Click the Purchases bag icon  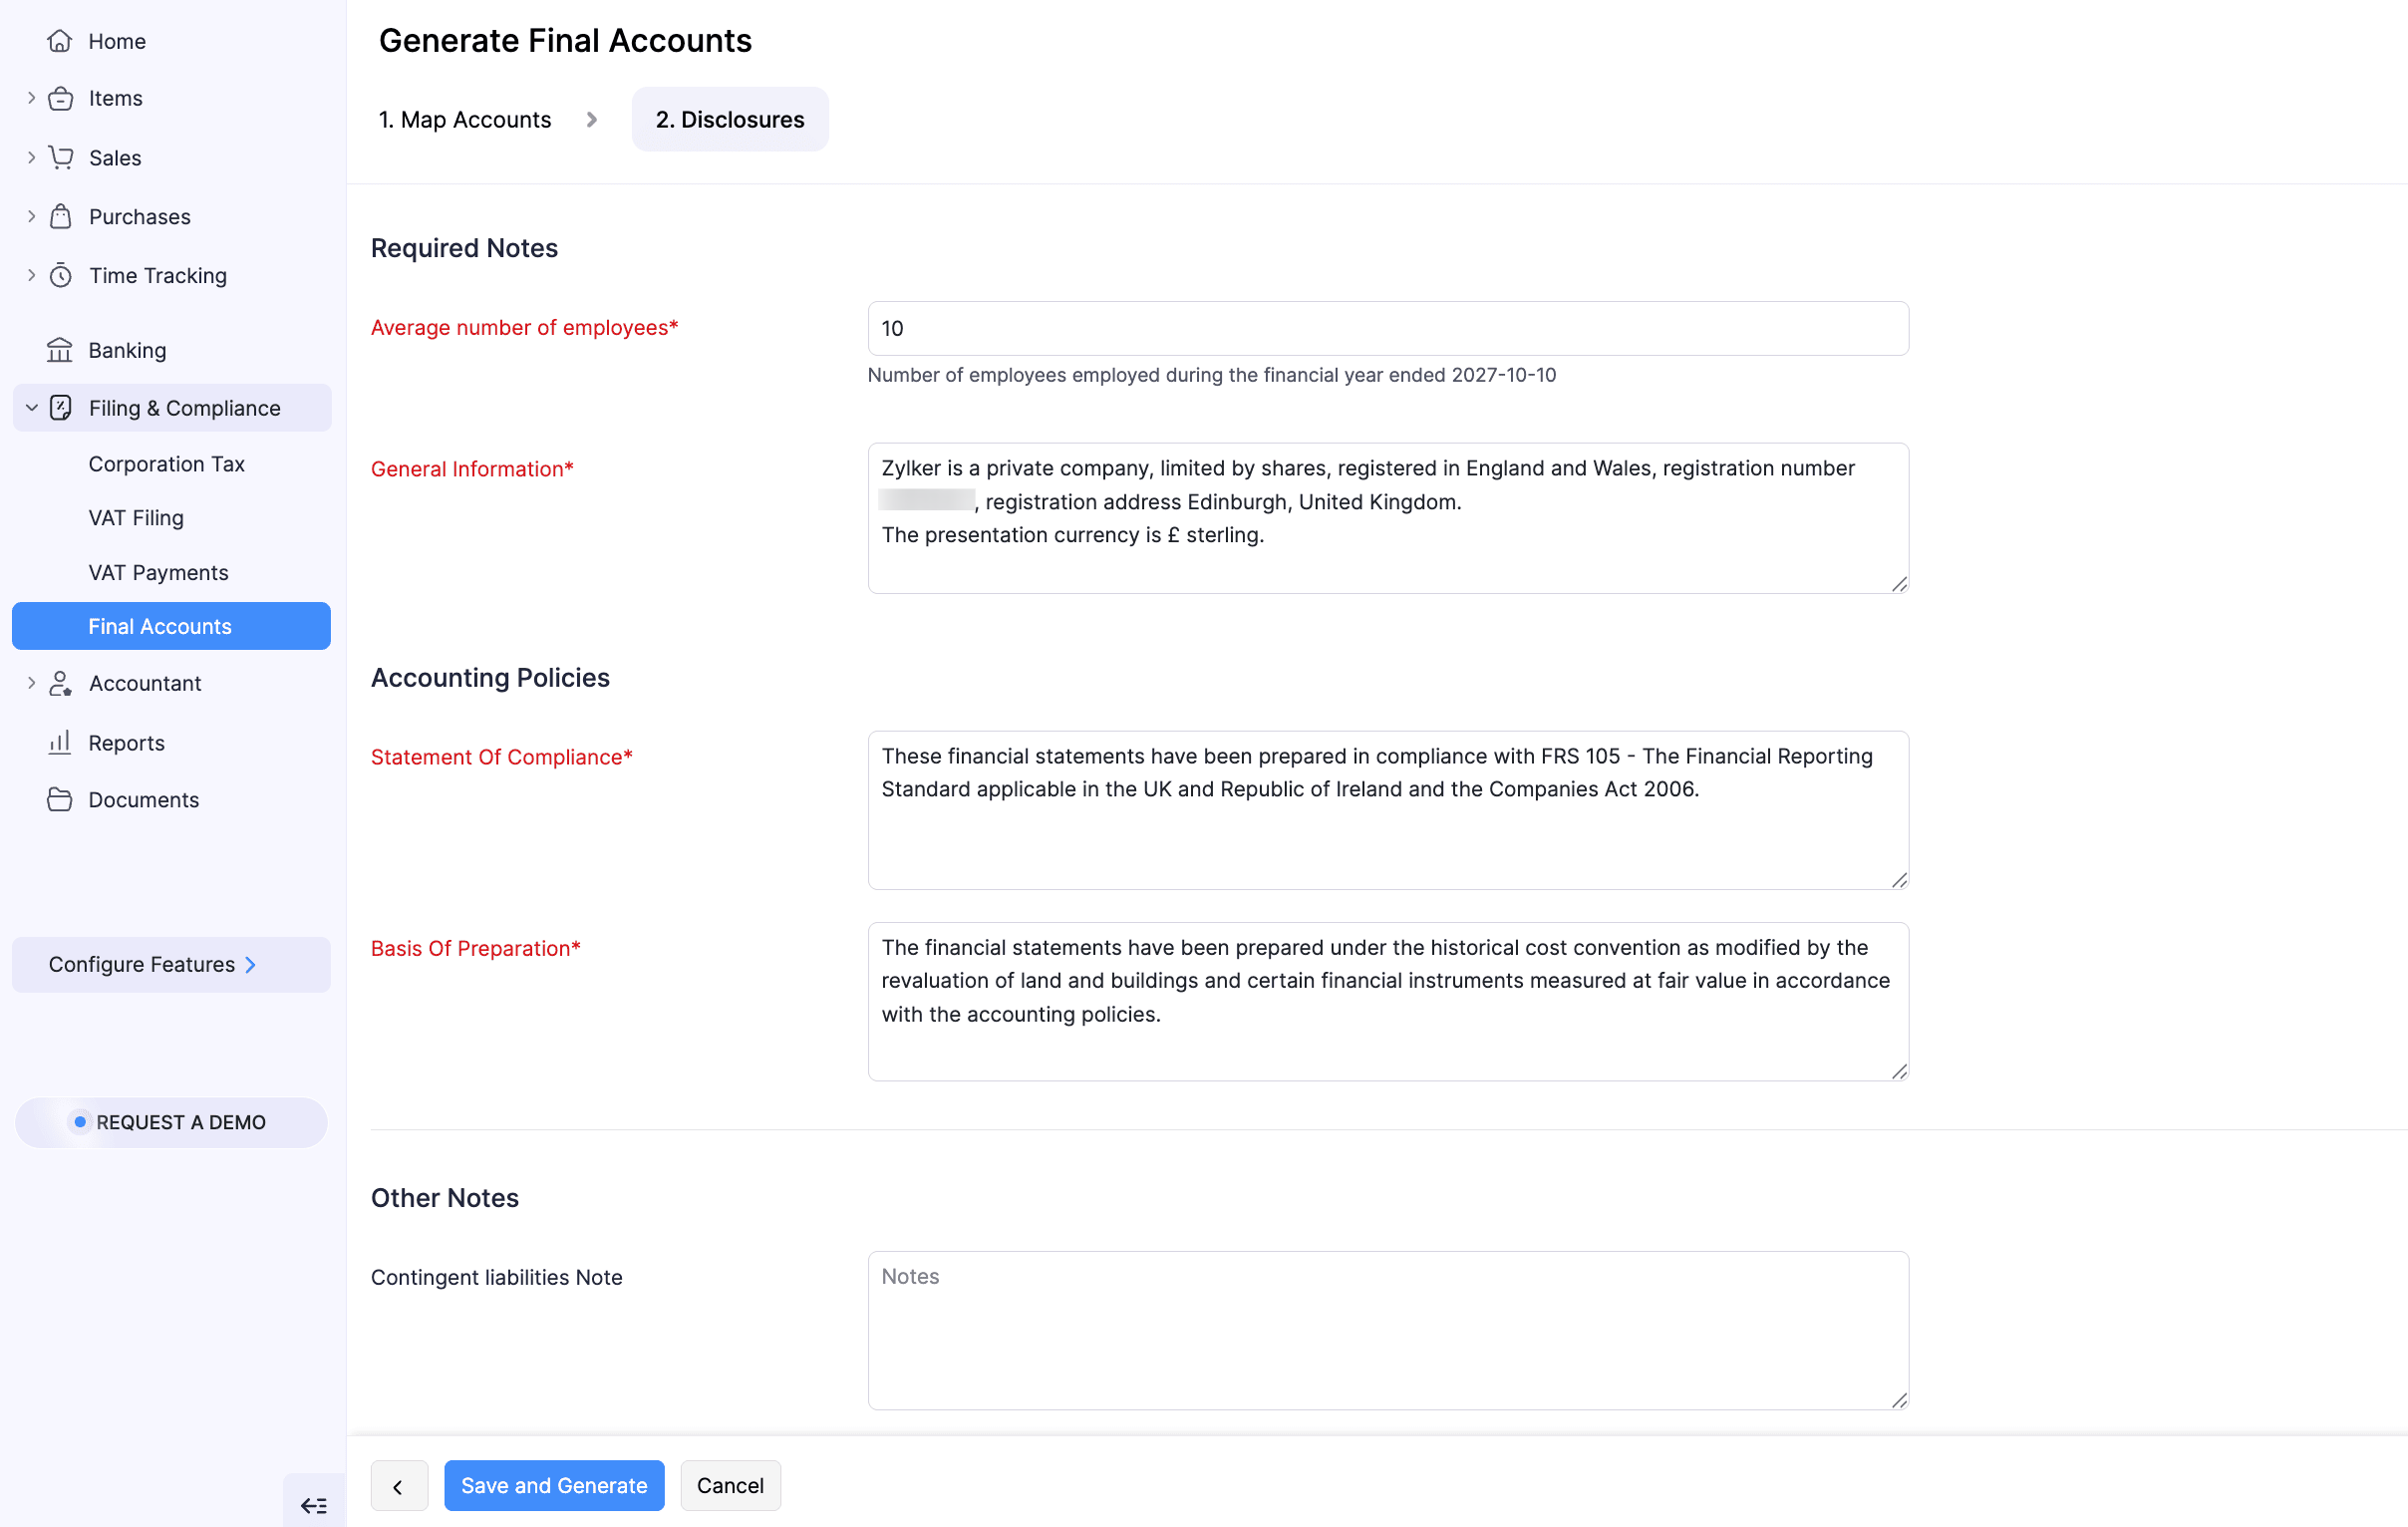pos(61,216)
